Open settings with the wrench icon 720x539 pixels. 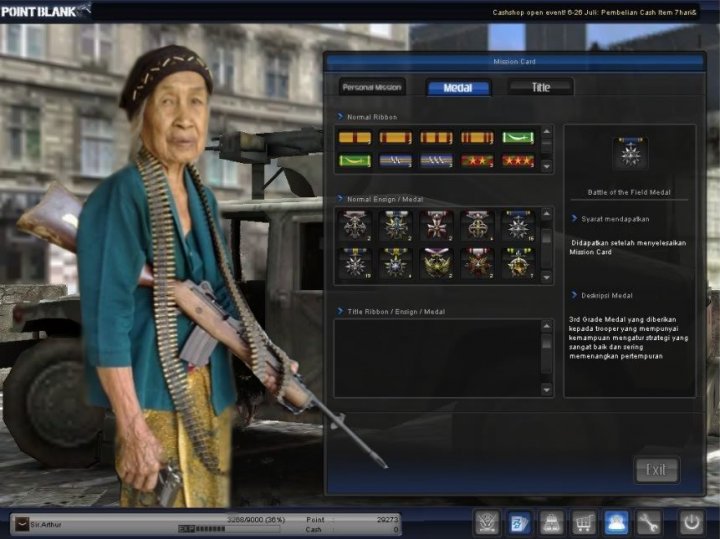point(647,522)
